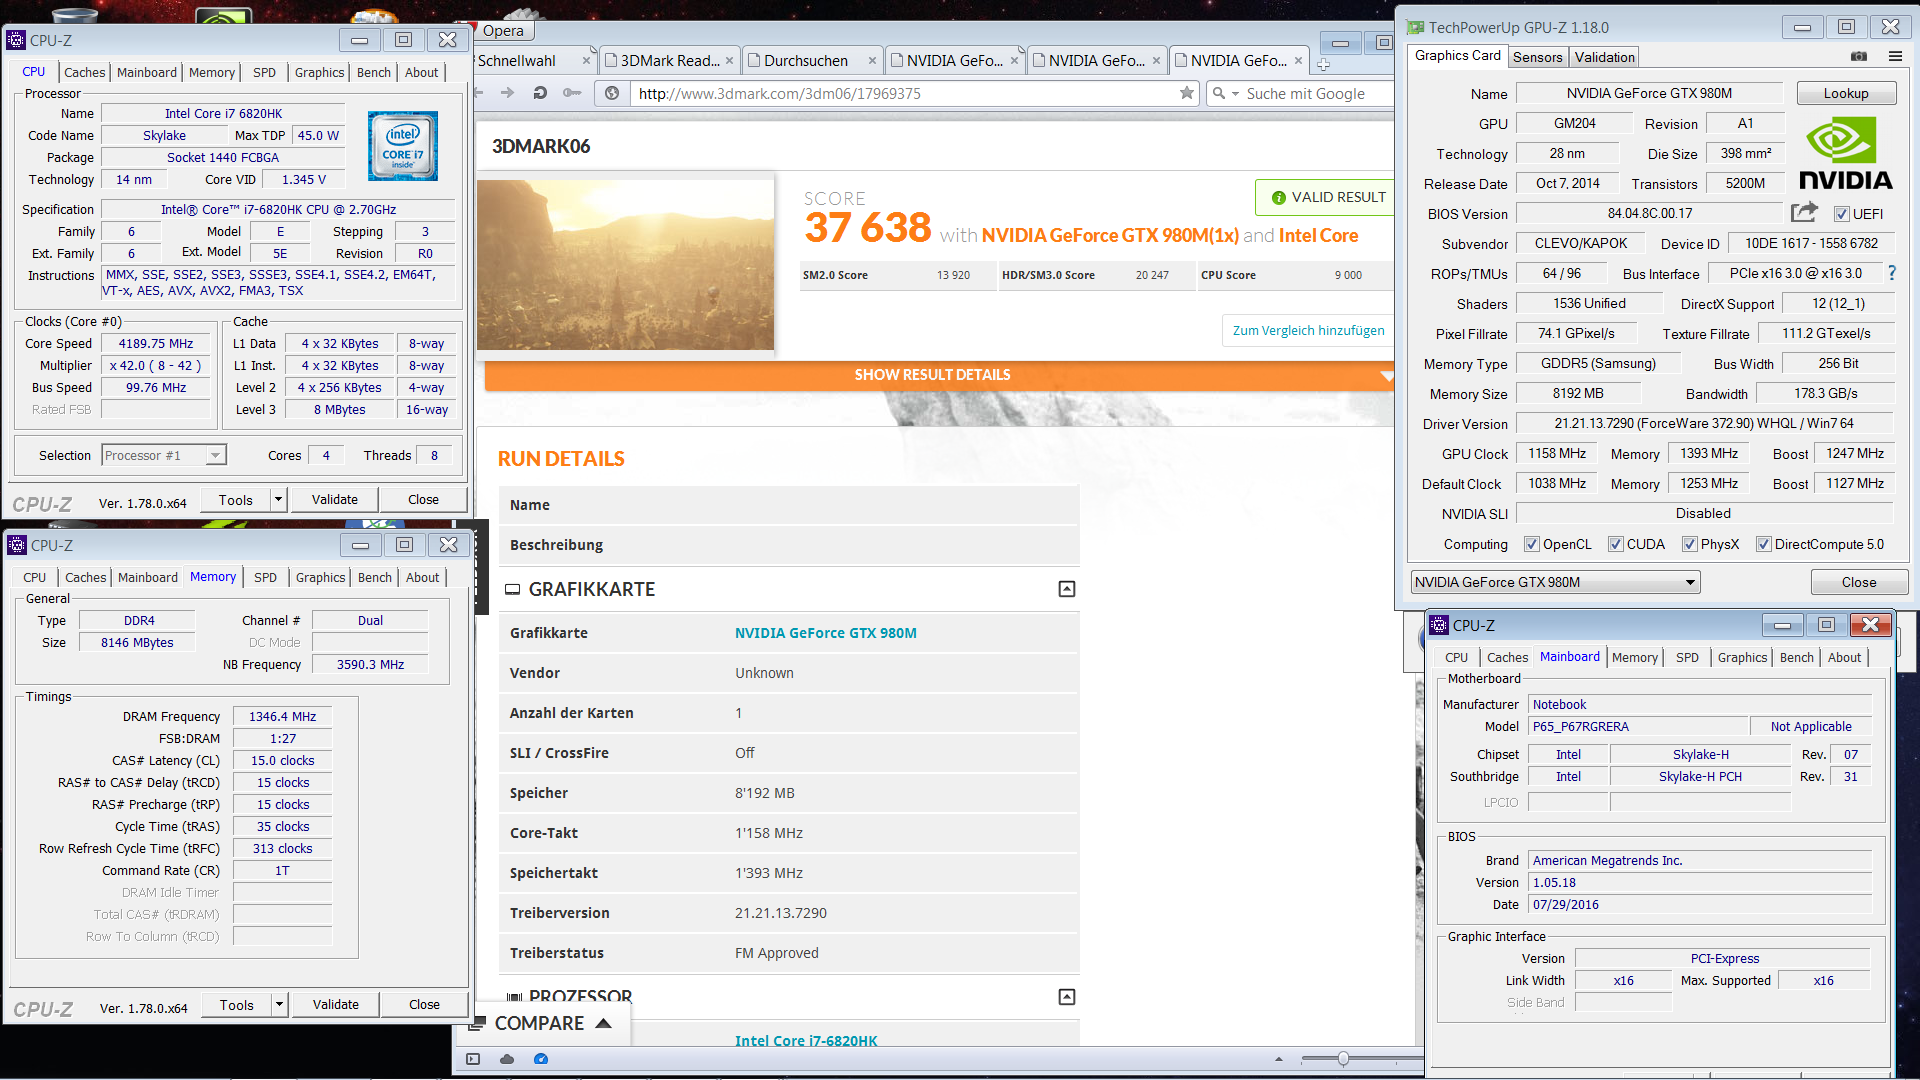Click the BIOS export share icon in GPU-Z
This screenshot has width=1920, height=1080.
click(x=1804, y=213)
